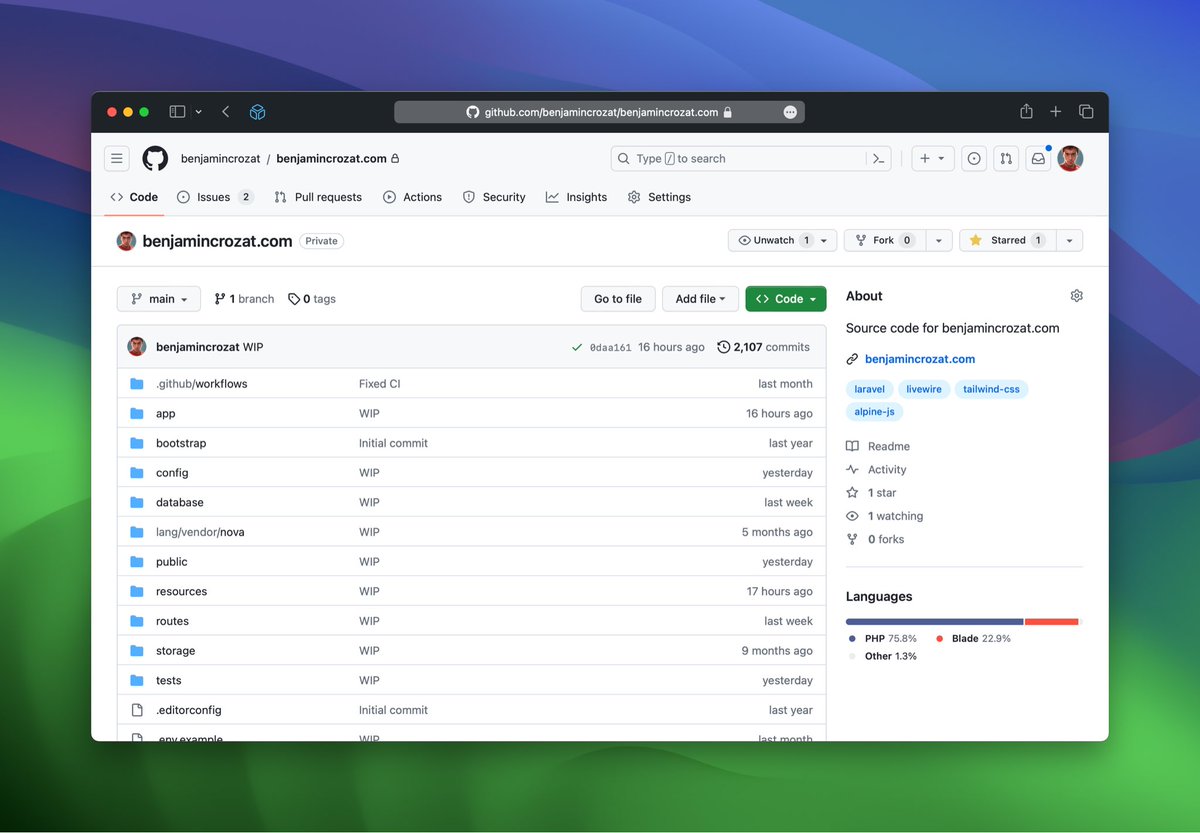Click the alpine-js topic tag
1200x833 pixels.
point(875,411)
